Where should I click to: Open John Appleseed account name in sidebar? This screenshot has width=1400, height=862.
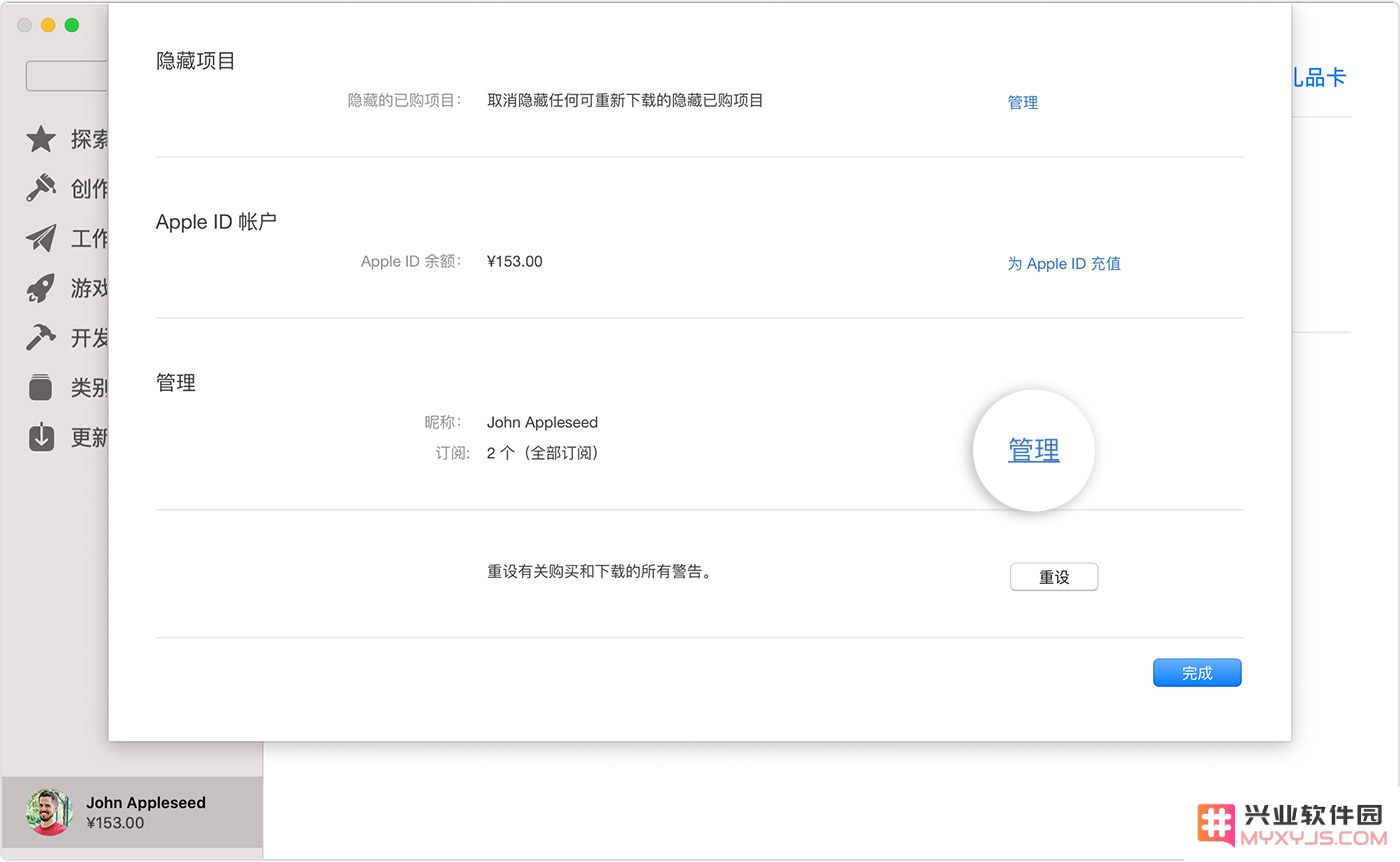point(146,802)
